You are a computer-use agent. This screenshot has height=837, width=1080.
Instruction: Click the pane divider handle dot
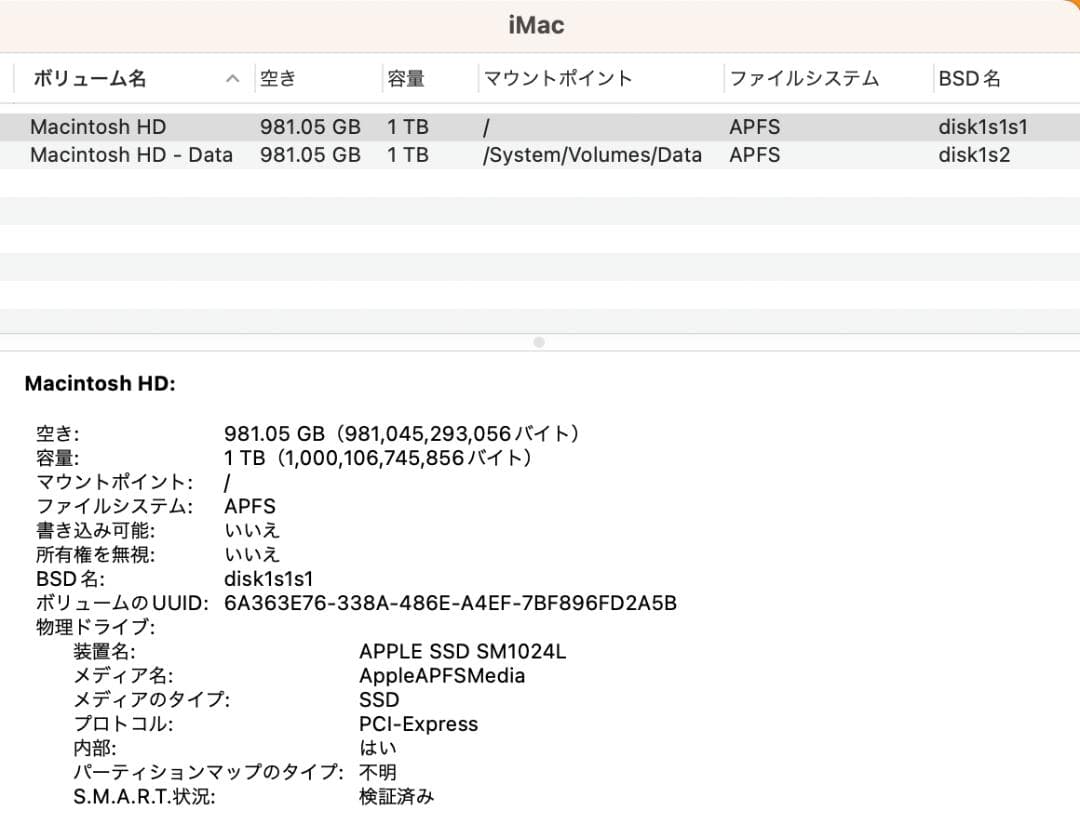click(x=538, y=342)
